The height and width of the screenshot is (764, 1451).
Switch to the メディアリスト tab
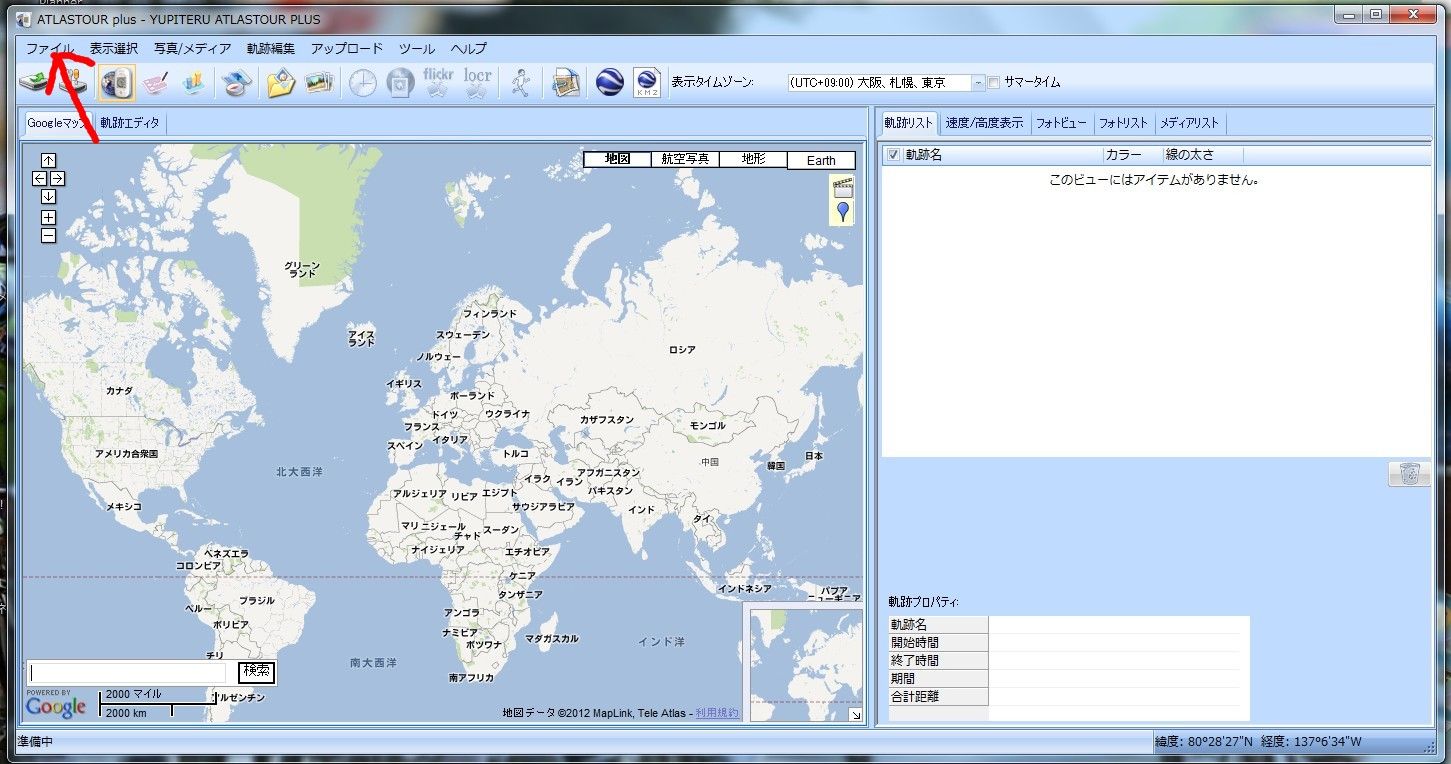pyautogui.click(x=1190, y=123)
